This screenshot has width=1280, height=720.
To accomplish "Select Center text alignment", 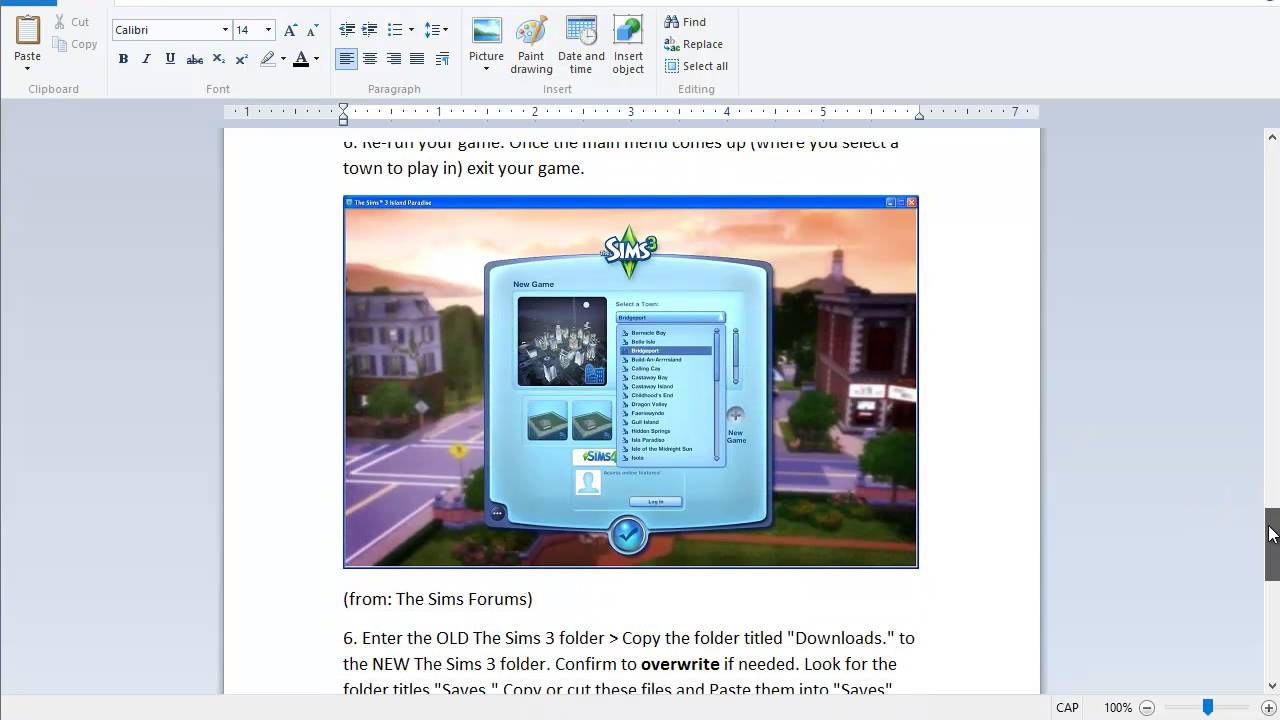I will coord(370,59).
